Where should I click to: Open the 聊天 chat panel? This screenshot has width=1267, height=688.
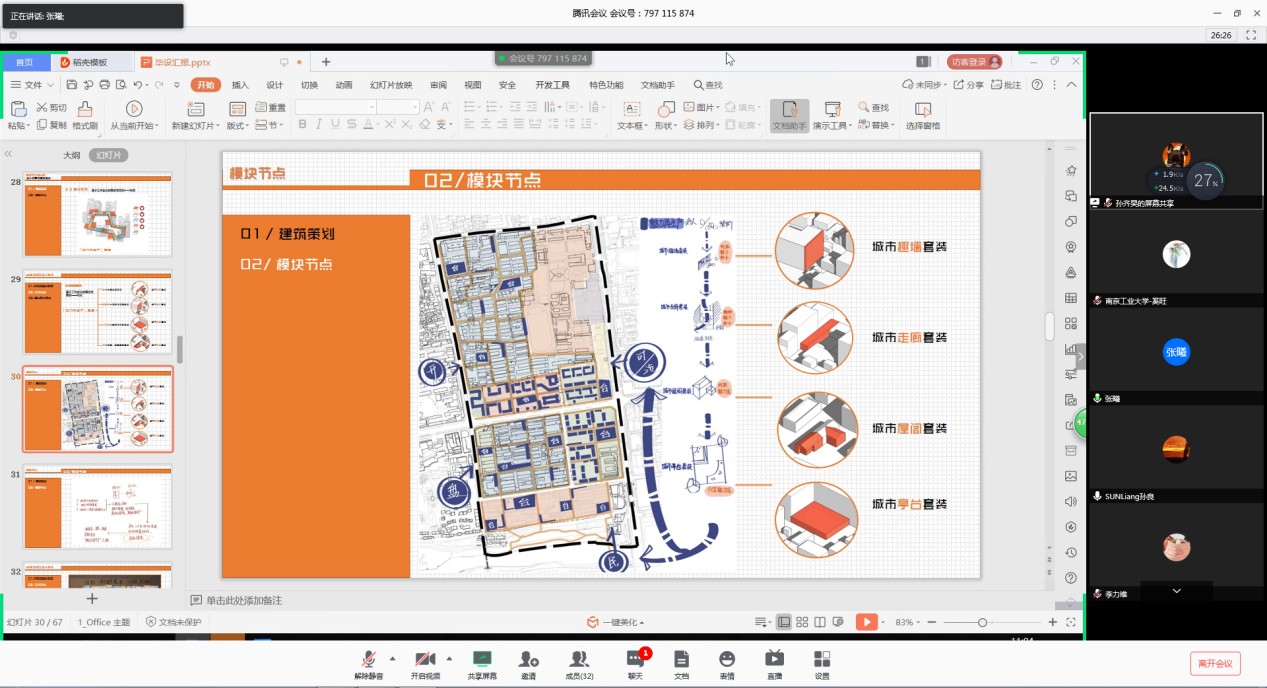635,661
